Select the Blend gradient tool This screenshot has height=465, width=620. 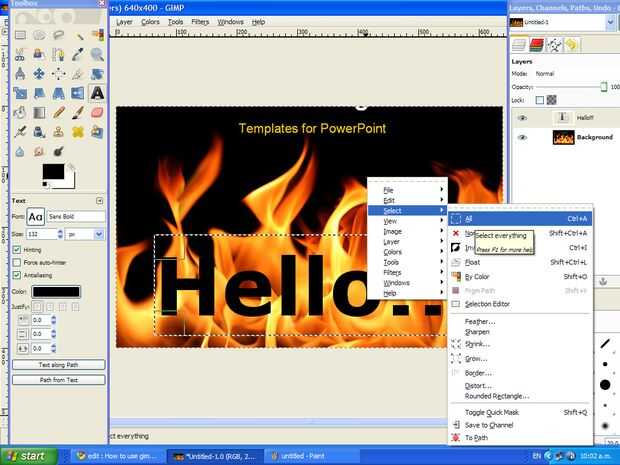click(39, 112)
